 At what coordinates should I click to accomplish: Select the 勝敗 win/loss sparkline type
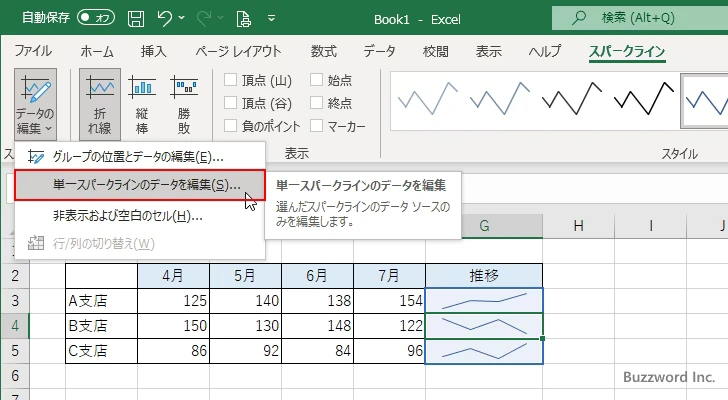pyautogui.click(x=184, y=104)
